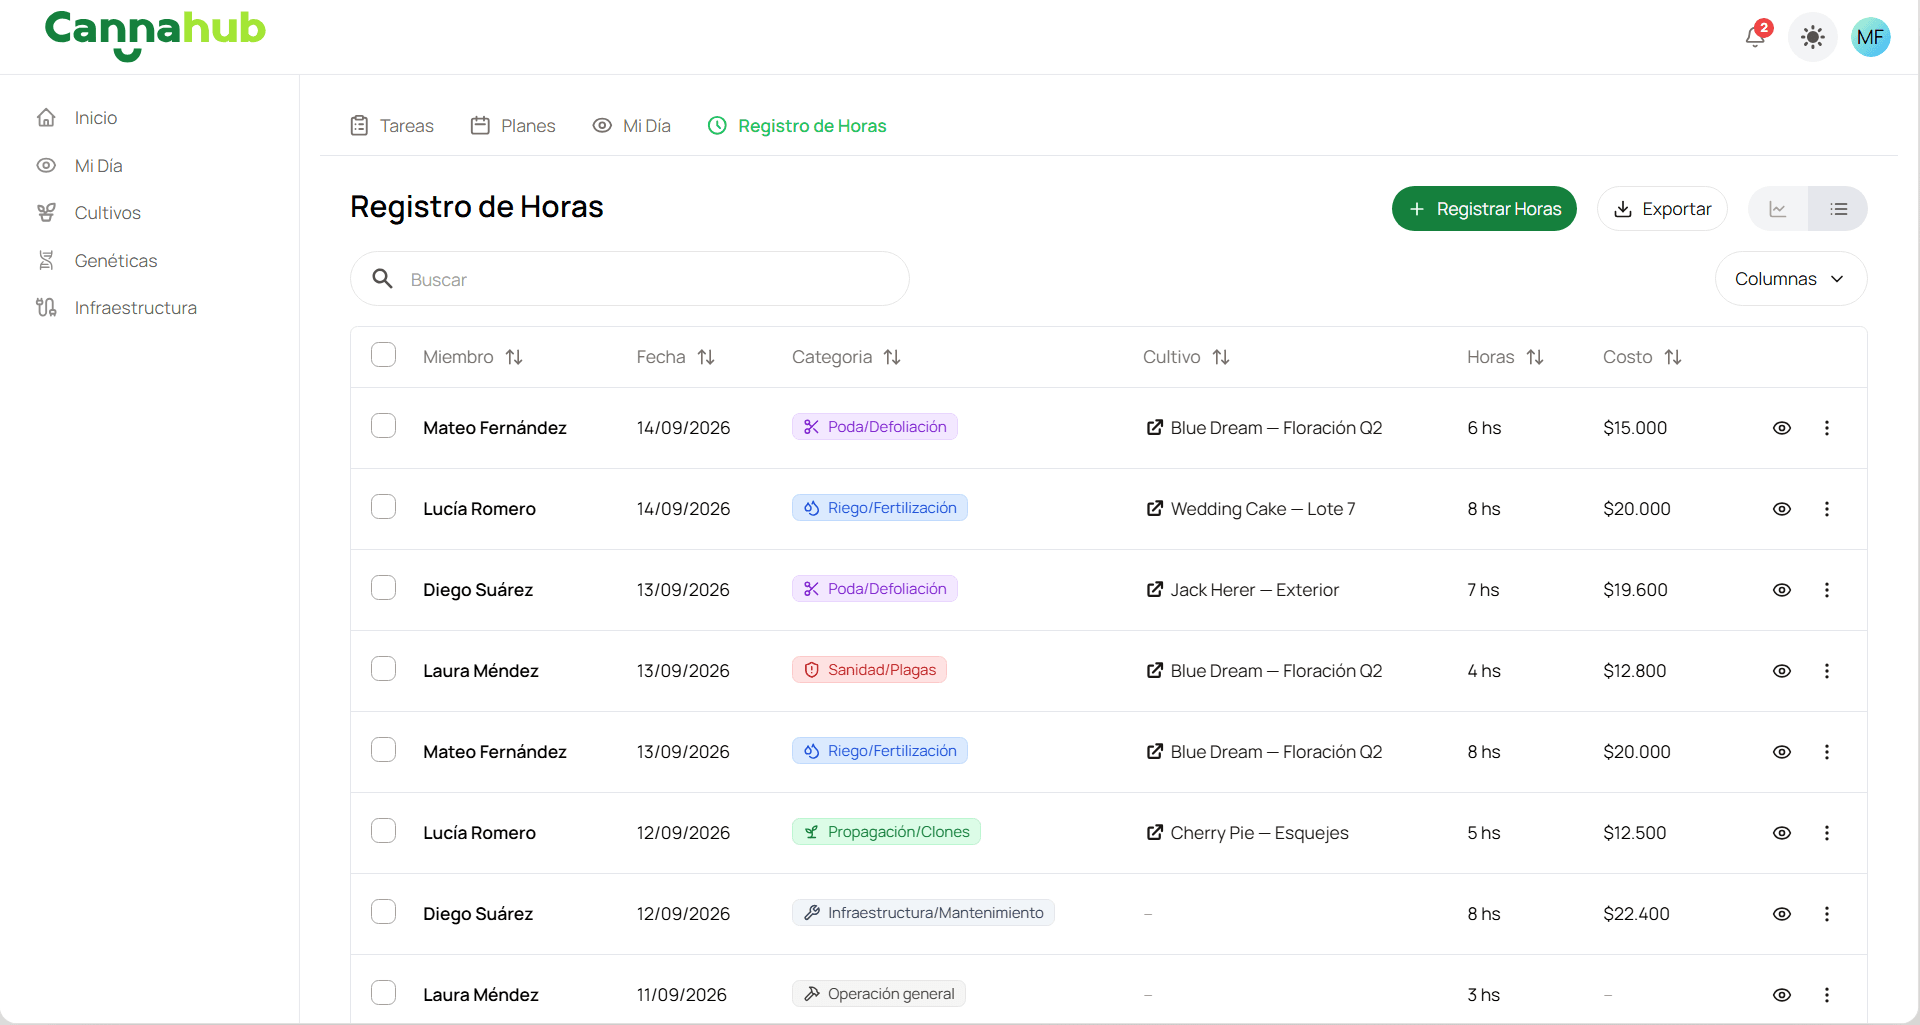
Task: Open row menu for Mateo Fernández 6 hs entry
Action: 1827,428
